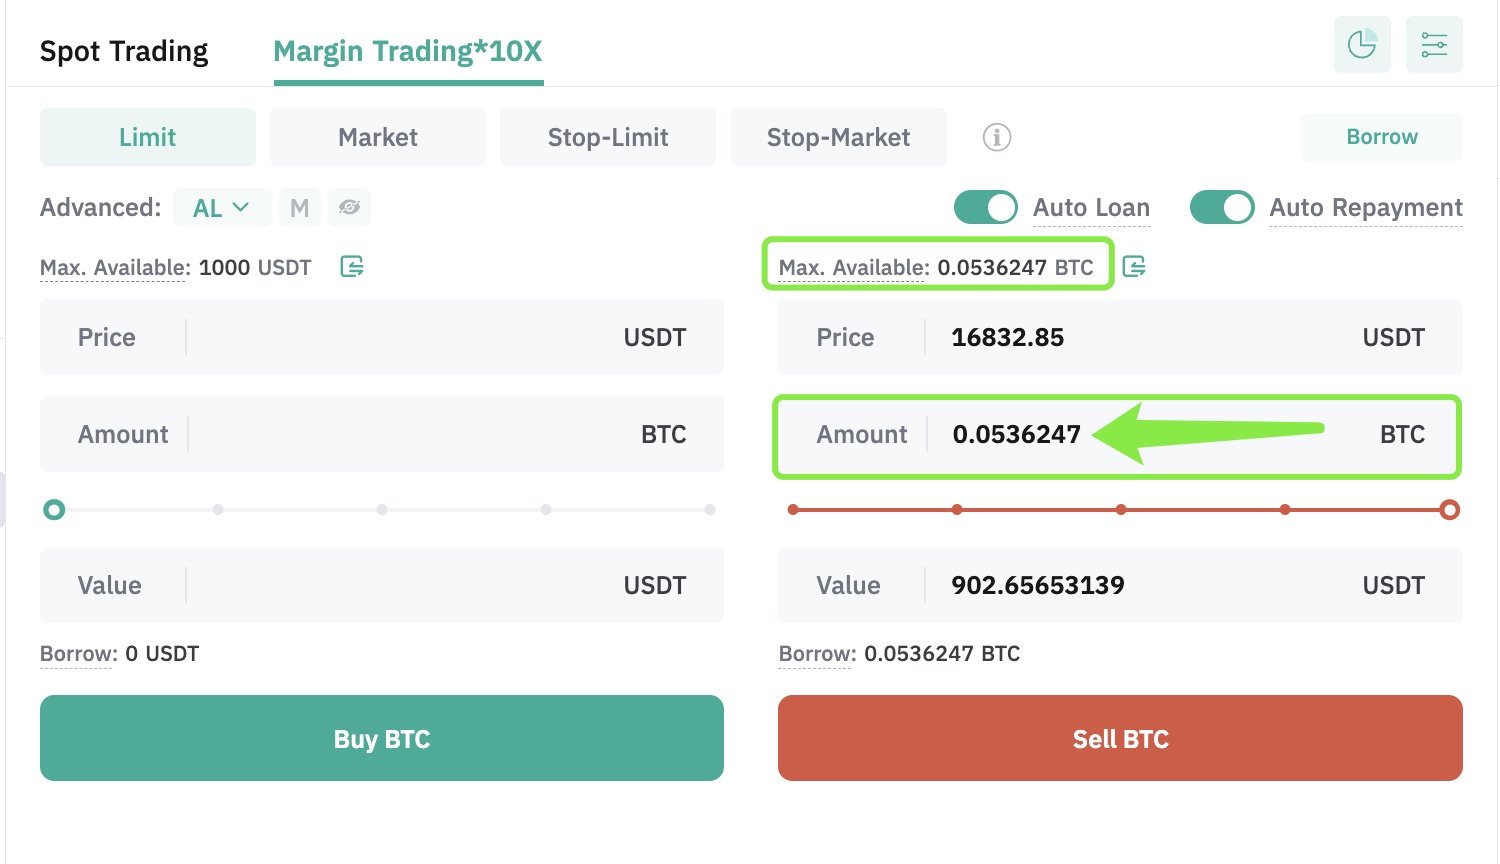The width and height of the screenshot is (1500, 864).
Task: Switch to the Spot Trading tab
Action: (124, 51)
